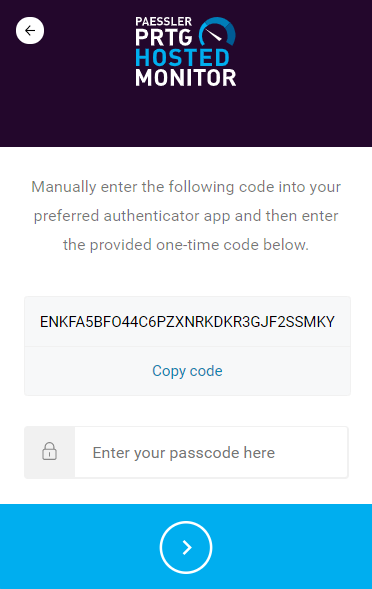Click the PRTG speedometer gauge icon
372x589 pixels.
pos(217,32)
